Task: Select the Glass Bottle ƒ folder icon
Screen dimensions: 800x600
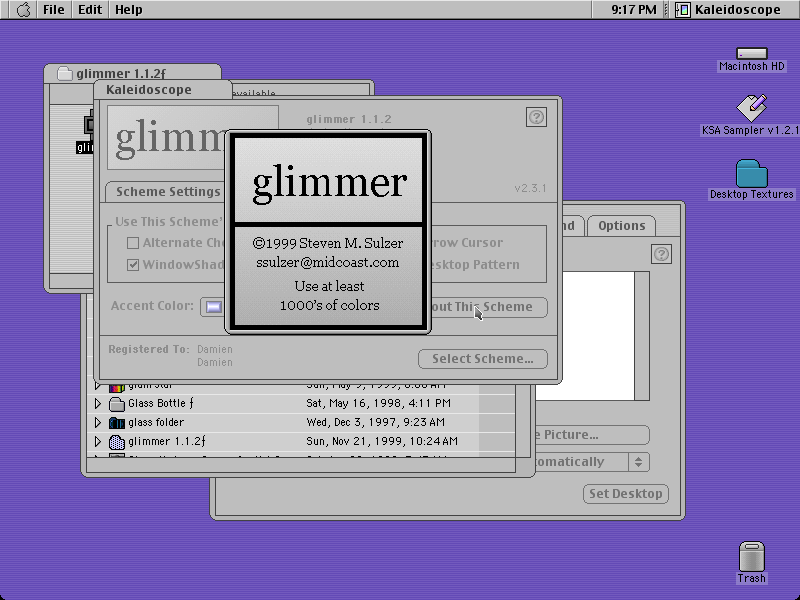Action: (117, 404)
